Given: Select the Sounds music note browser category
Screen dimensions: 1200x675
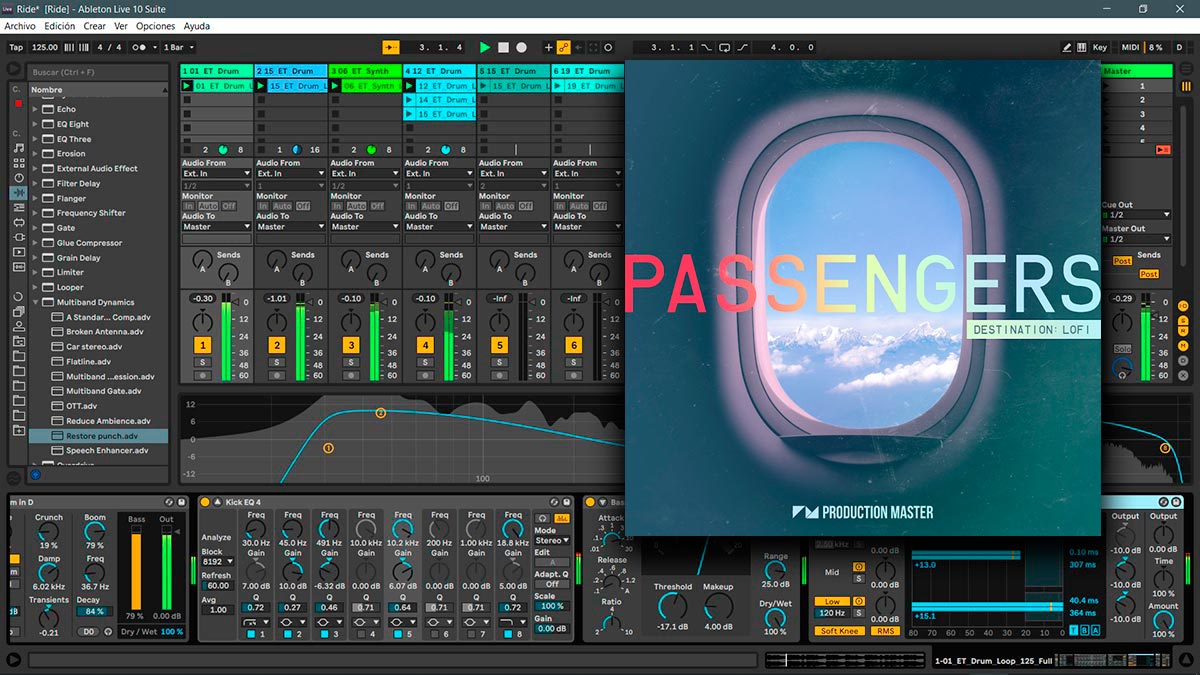Looking at the screenshot, I should coord(17,148).
